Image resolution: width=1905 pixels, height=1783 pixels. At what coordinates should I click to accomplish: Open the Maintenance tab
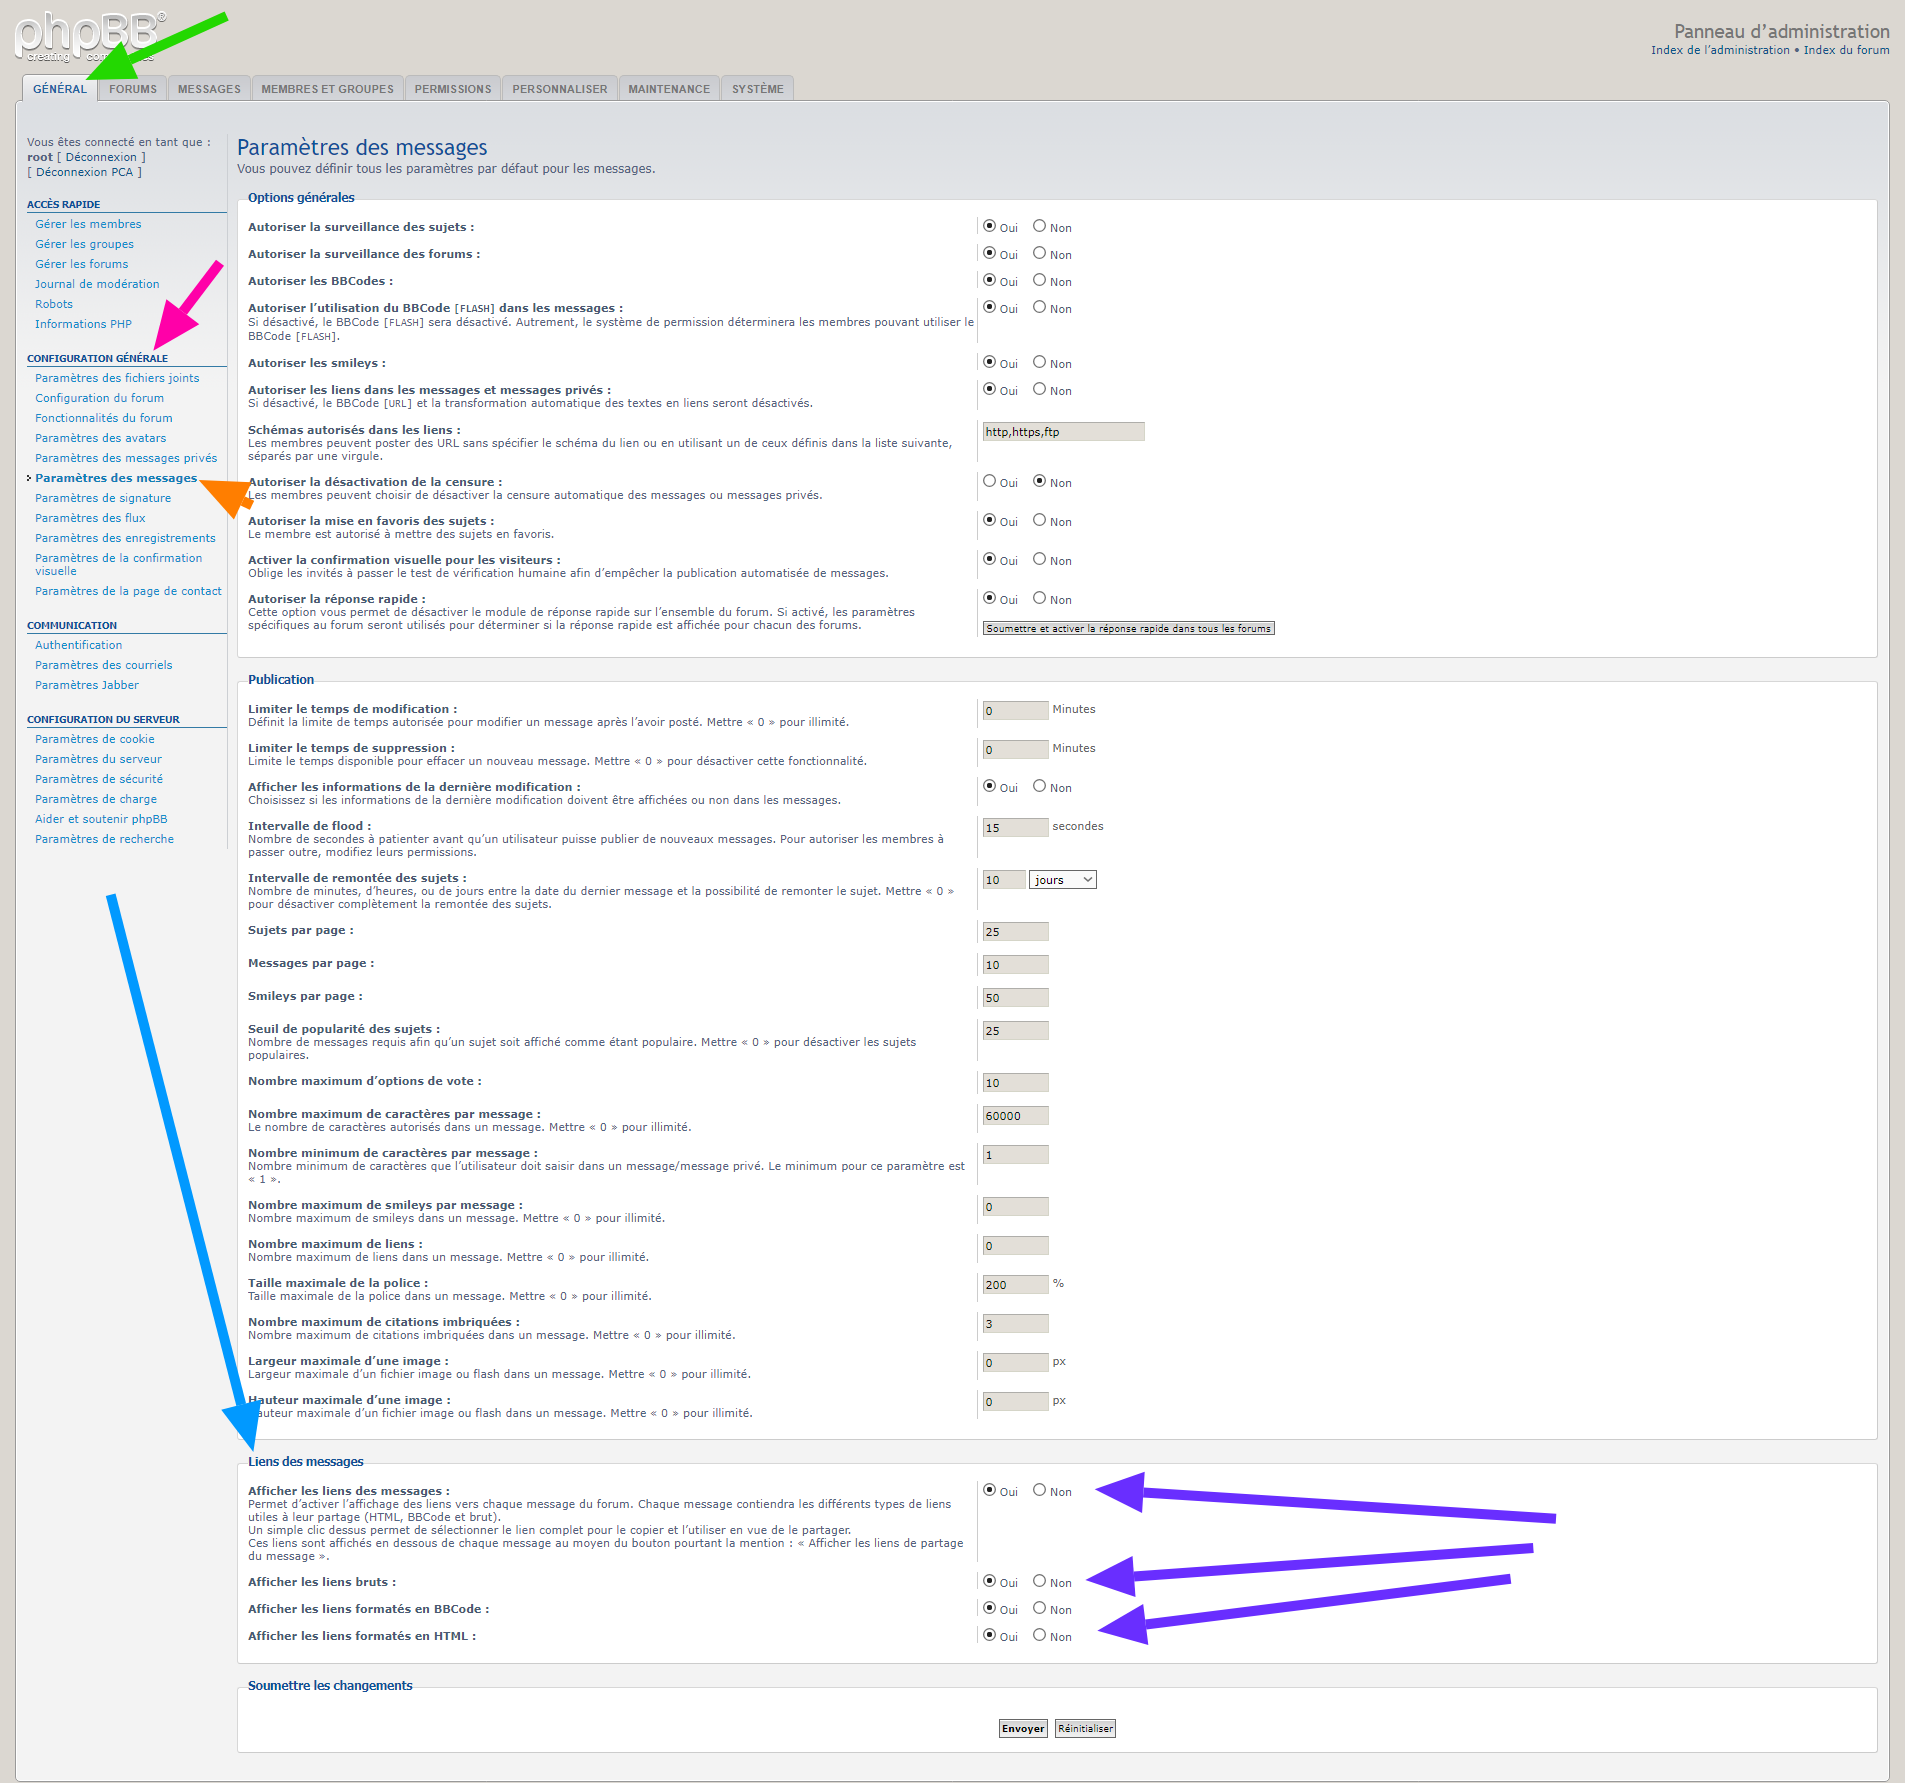pyautogui.click(x=668, y=89)
